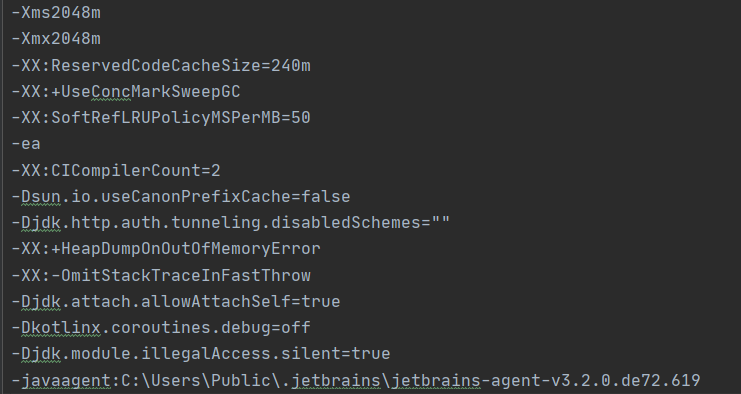Click the allowAttachSelf=true setting
This screenshot has height=394, width=741.
(241, 301)
